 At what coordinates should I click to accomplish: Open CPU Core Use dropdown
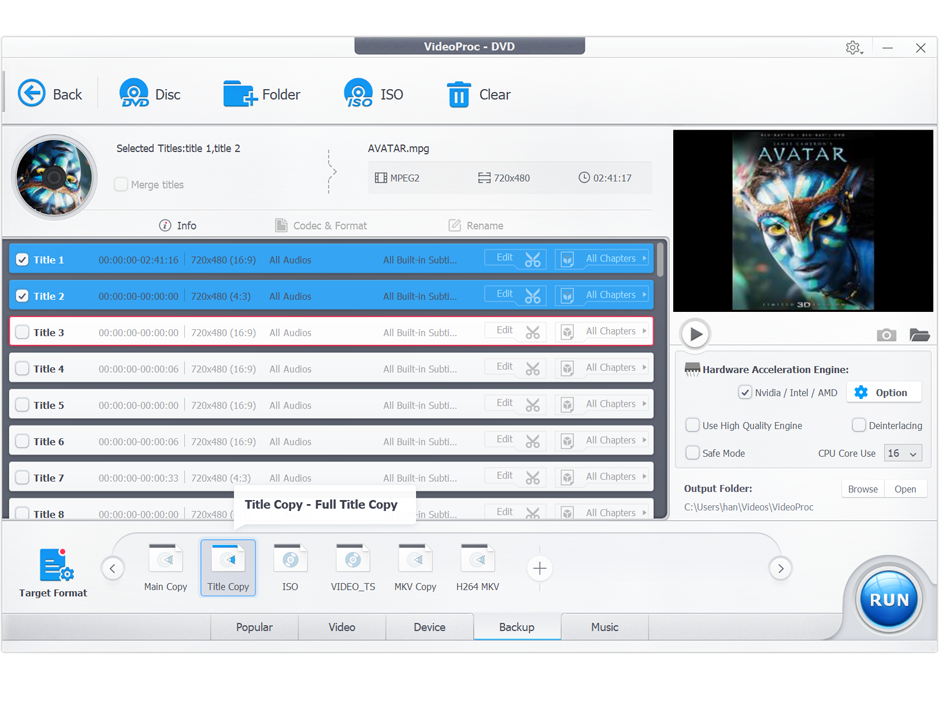point(903,453)
